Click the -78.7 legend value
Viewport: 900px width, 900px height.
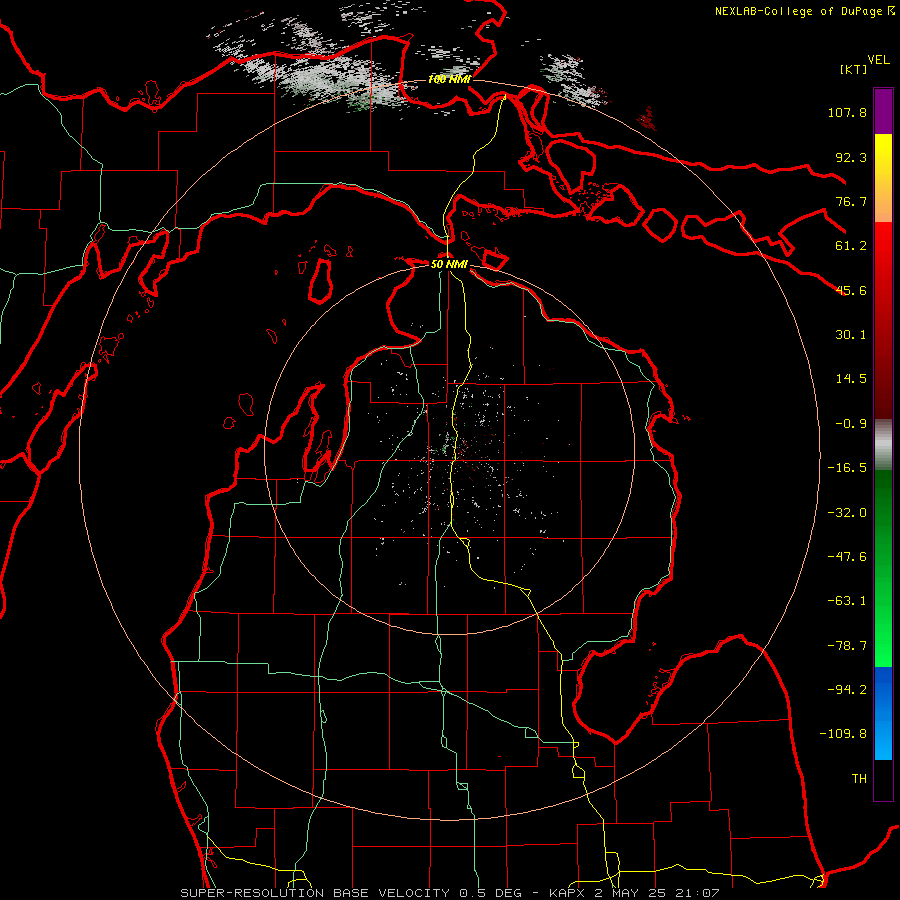click(x=847, y=646)
